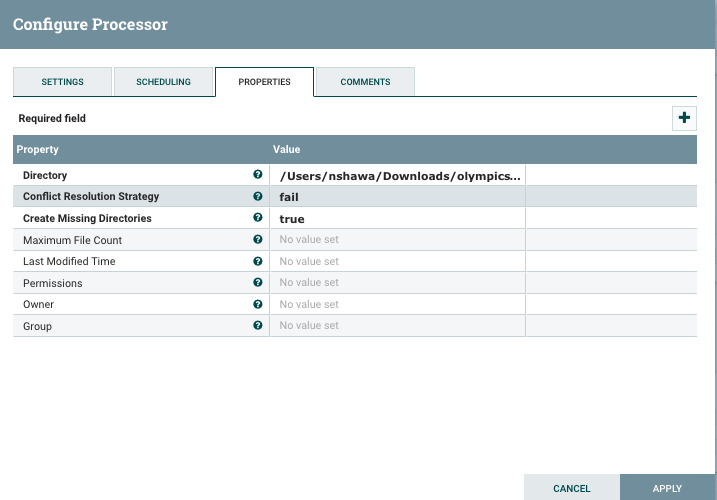Cancel the processor configuration
This screenshot has height=500, width=717.
(571, 488)
